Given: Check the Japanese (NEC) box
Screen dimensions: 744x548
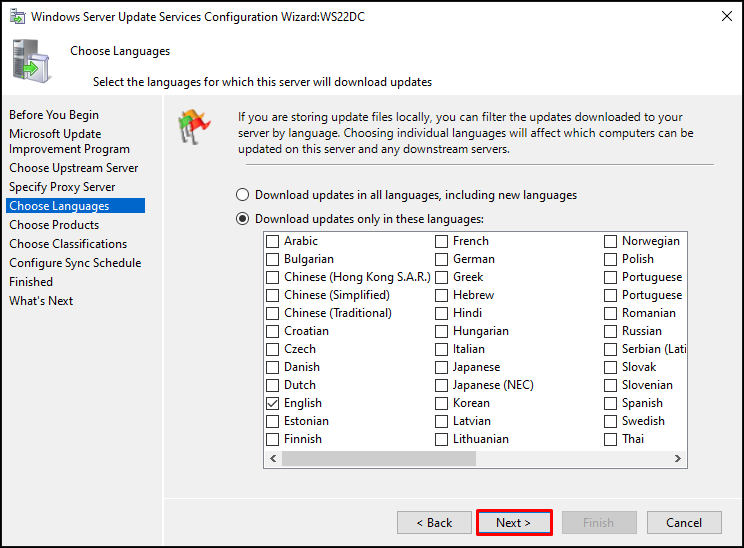Looking at the screenshot, I should 441,386.
